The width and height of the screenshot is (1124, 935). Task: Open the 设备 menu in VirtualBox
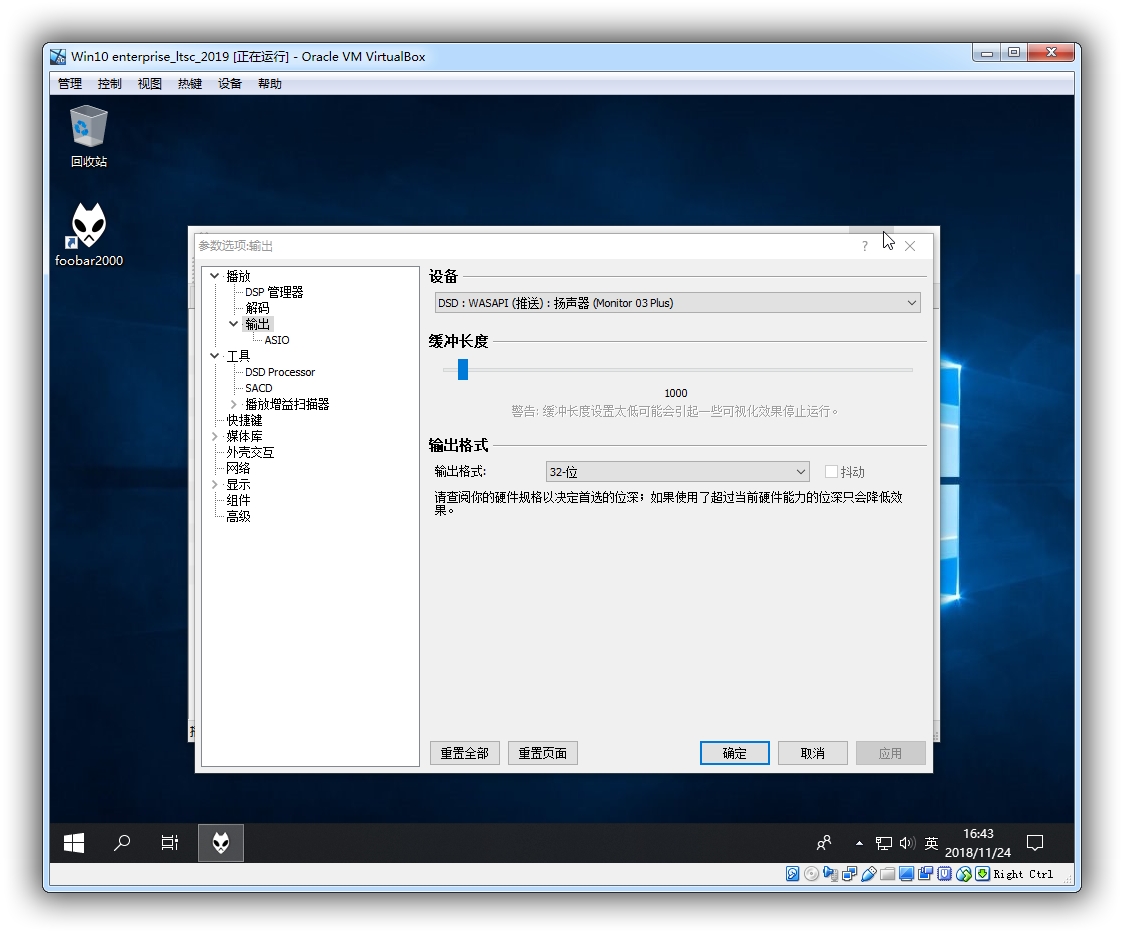click(x=229, y=83)
